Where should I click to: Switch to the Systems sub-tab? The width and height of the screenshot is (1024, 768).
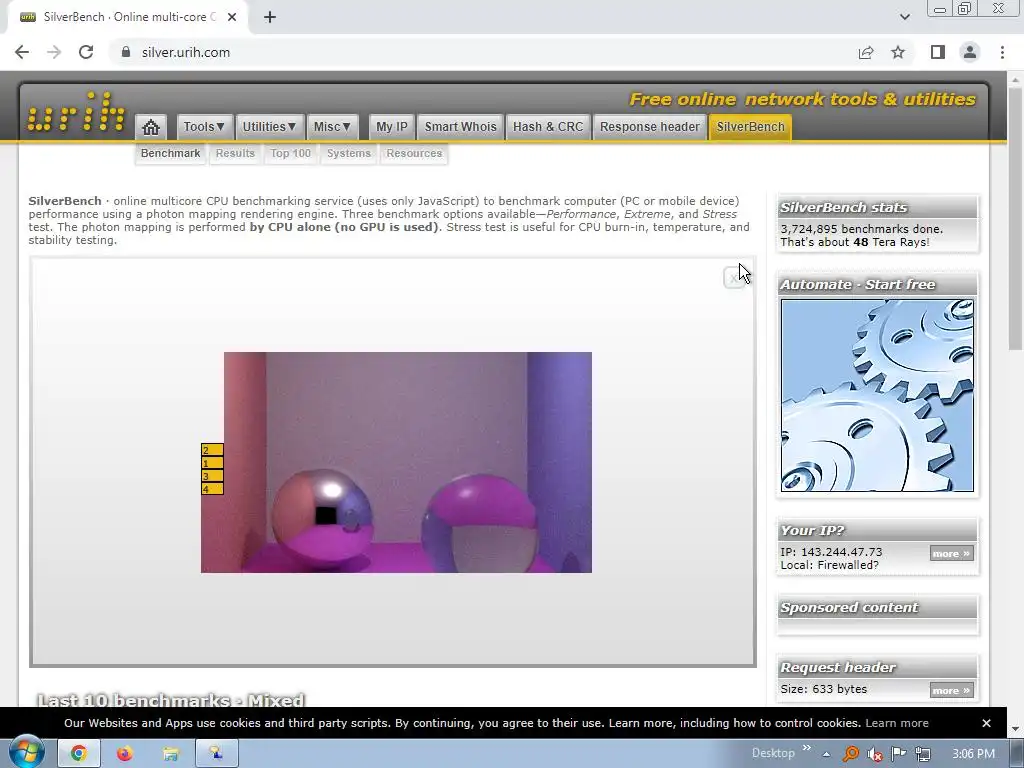[349, 153]
